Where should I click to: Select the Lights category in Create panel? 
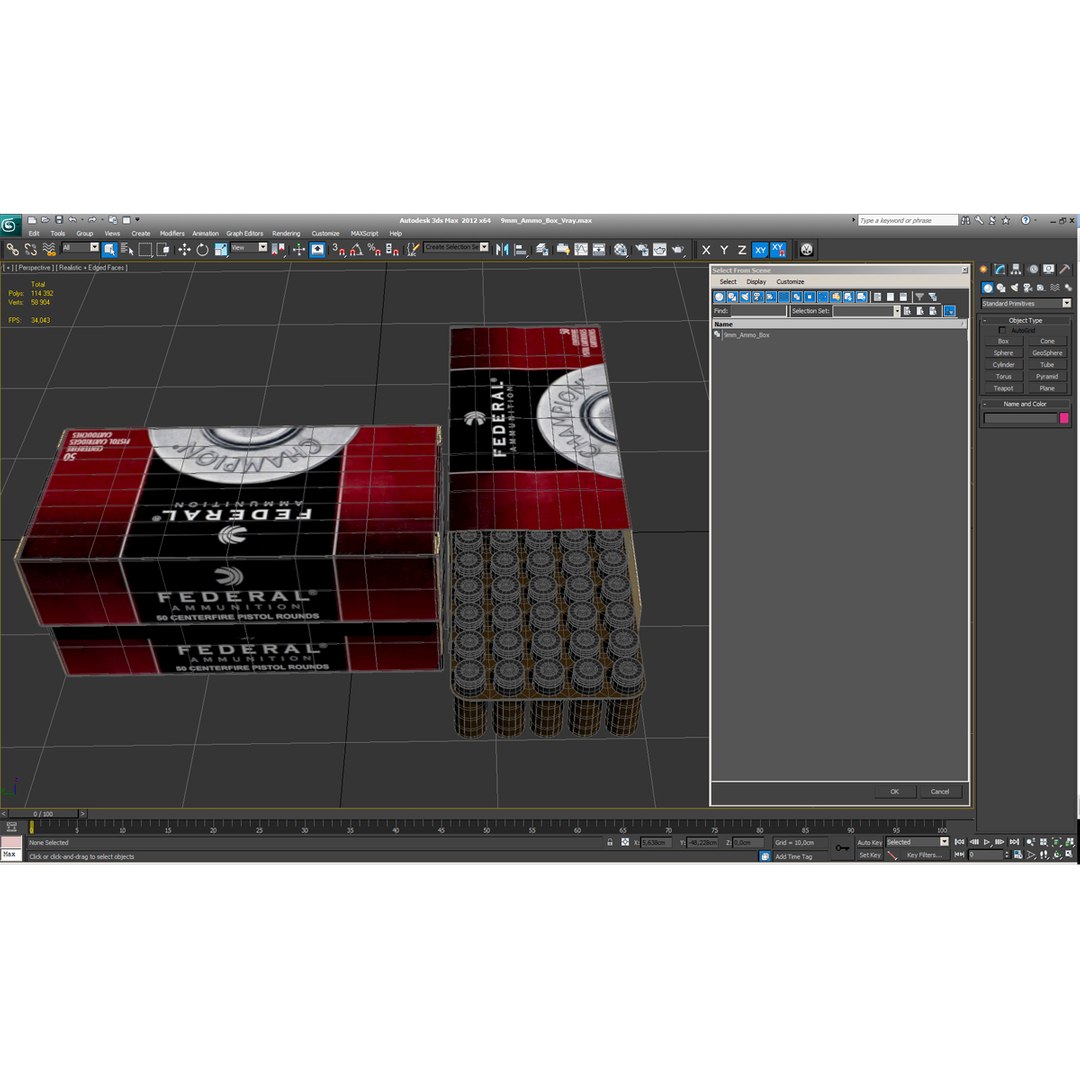pos(1014,288)
